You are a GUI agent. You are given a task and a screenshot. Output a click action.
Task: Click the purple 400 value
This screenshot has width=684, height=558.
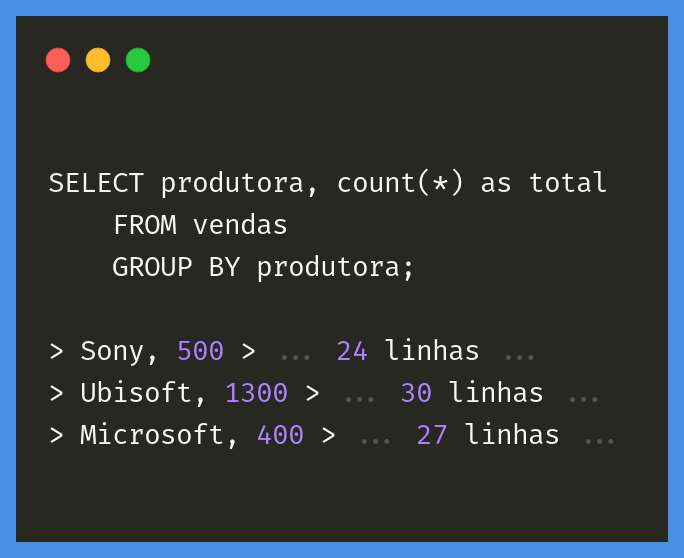(x=280, y=435)
